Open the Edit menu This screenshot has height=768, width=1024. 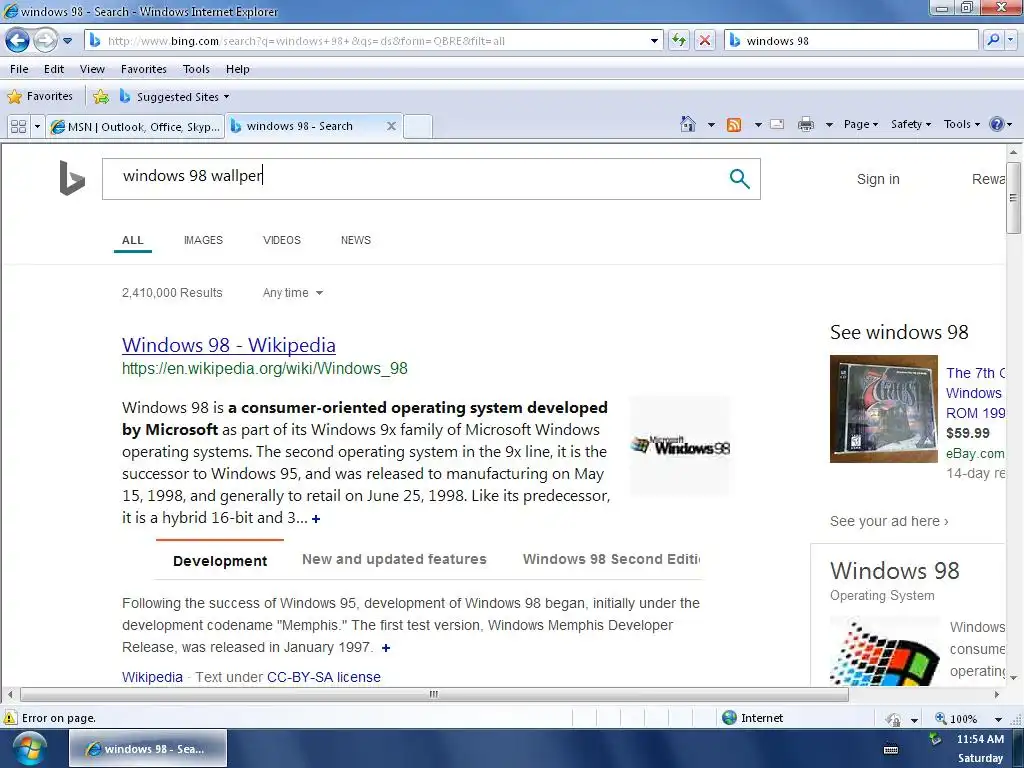(54, 69)
